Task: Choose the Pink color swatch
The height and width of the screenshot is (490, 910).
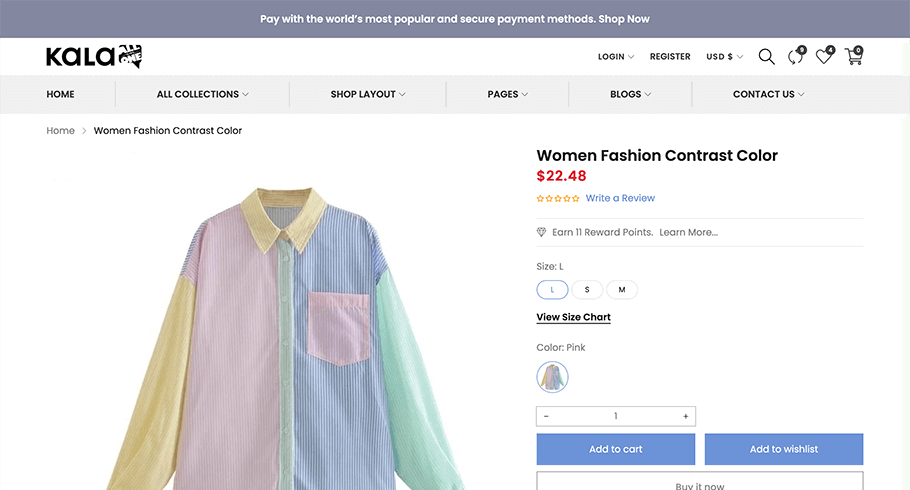Action: point(552,377)
